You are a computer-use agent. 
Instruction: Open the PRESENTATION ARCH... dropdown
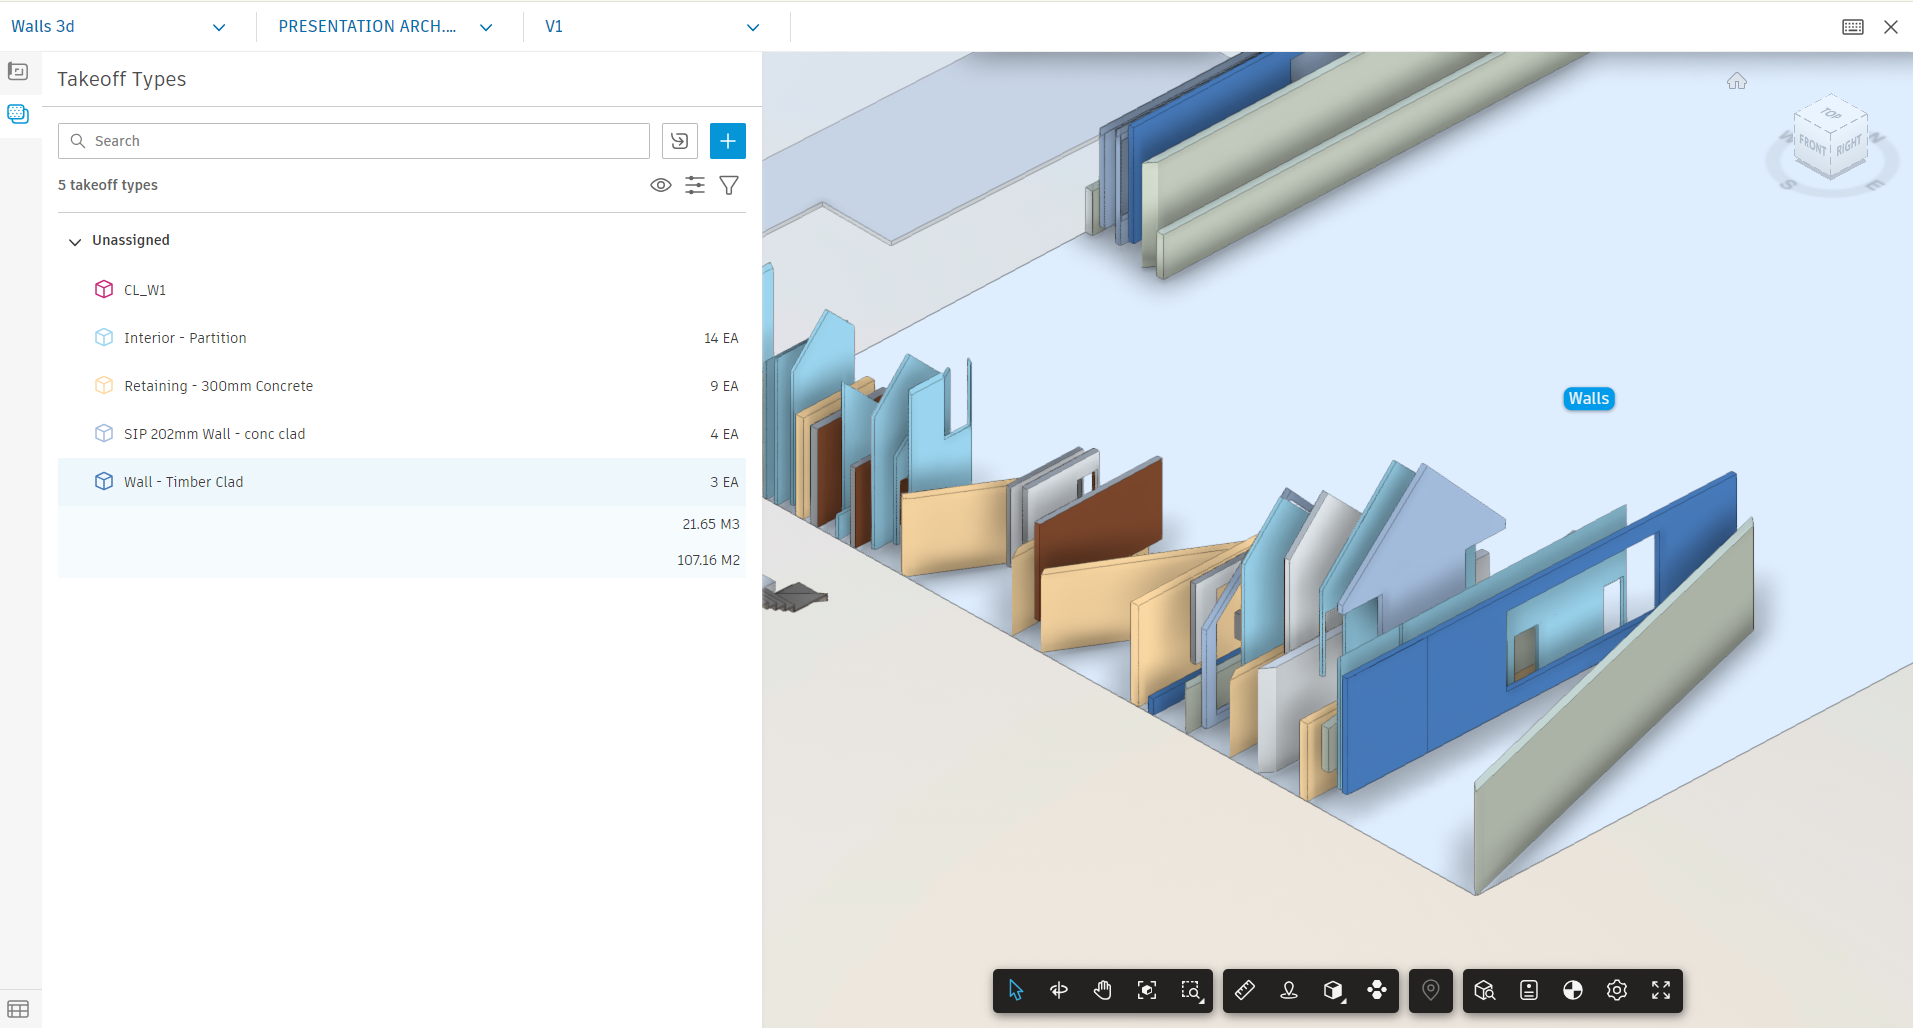click(x=386, y=27)
